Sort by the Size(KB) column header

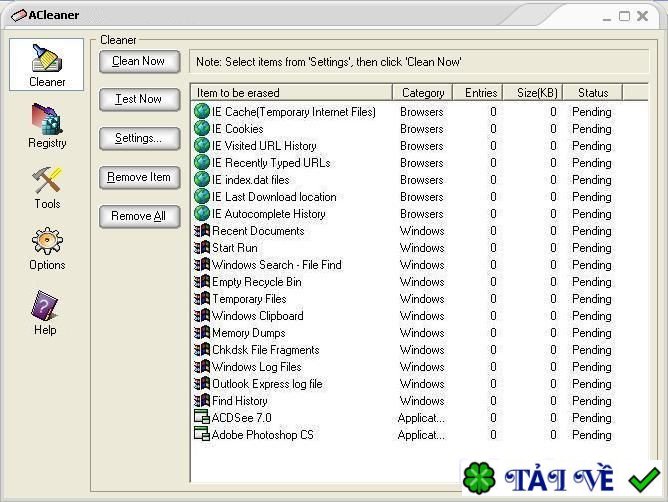click(533, 92)
